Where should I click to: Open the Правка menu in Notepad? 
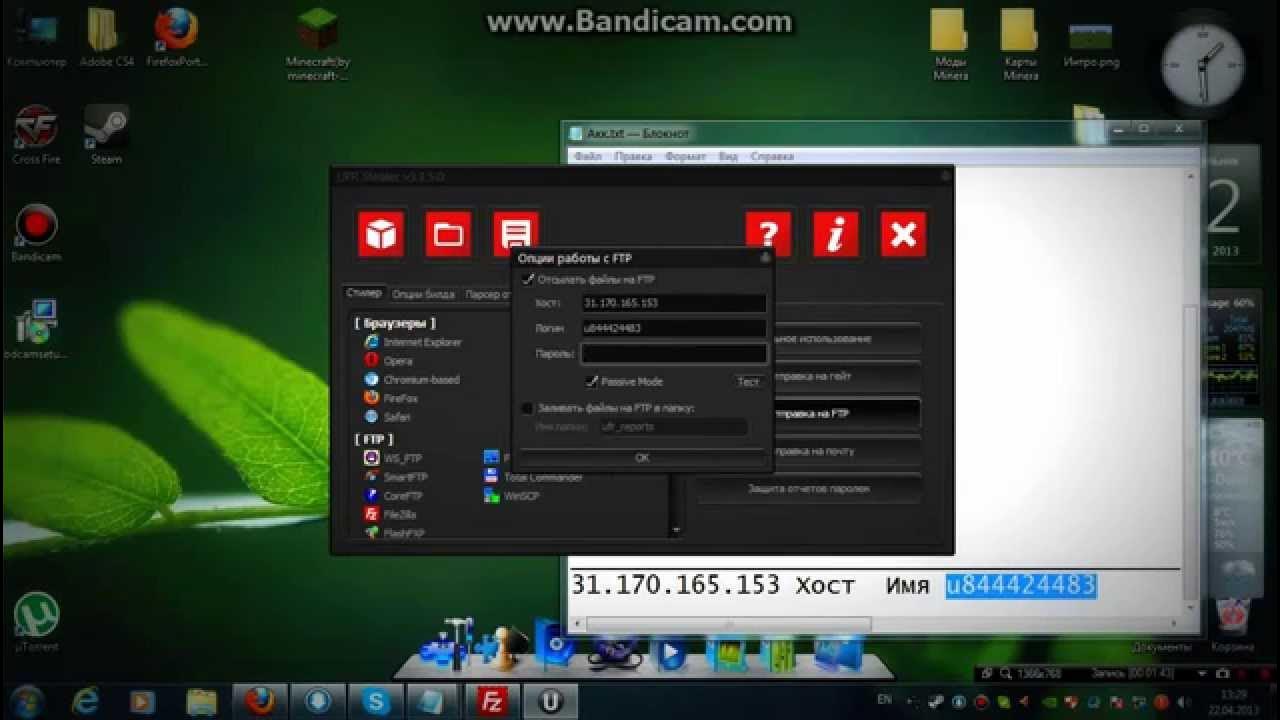click(x=633, y=156)
